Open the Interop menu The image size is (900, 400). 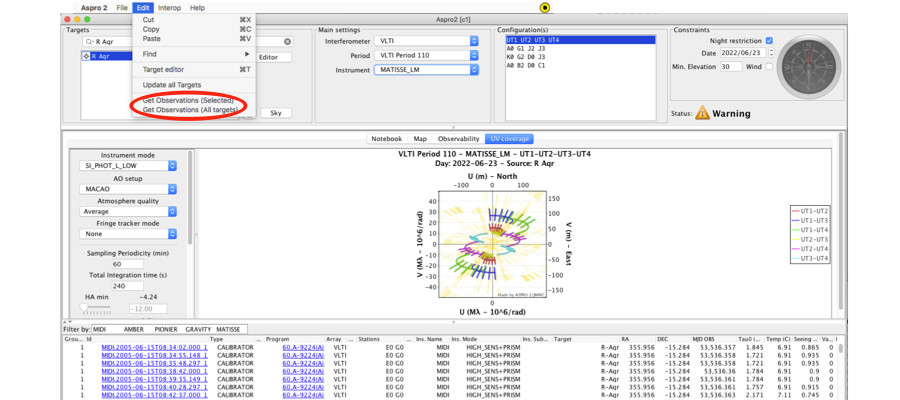point(169,8)
